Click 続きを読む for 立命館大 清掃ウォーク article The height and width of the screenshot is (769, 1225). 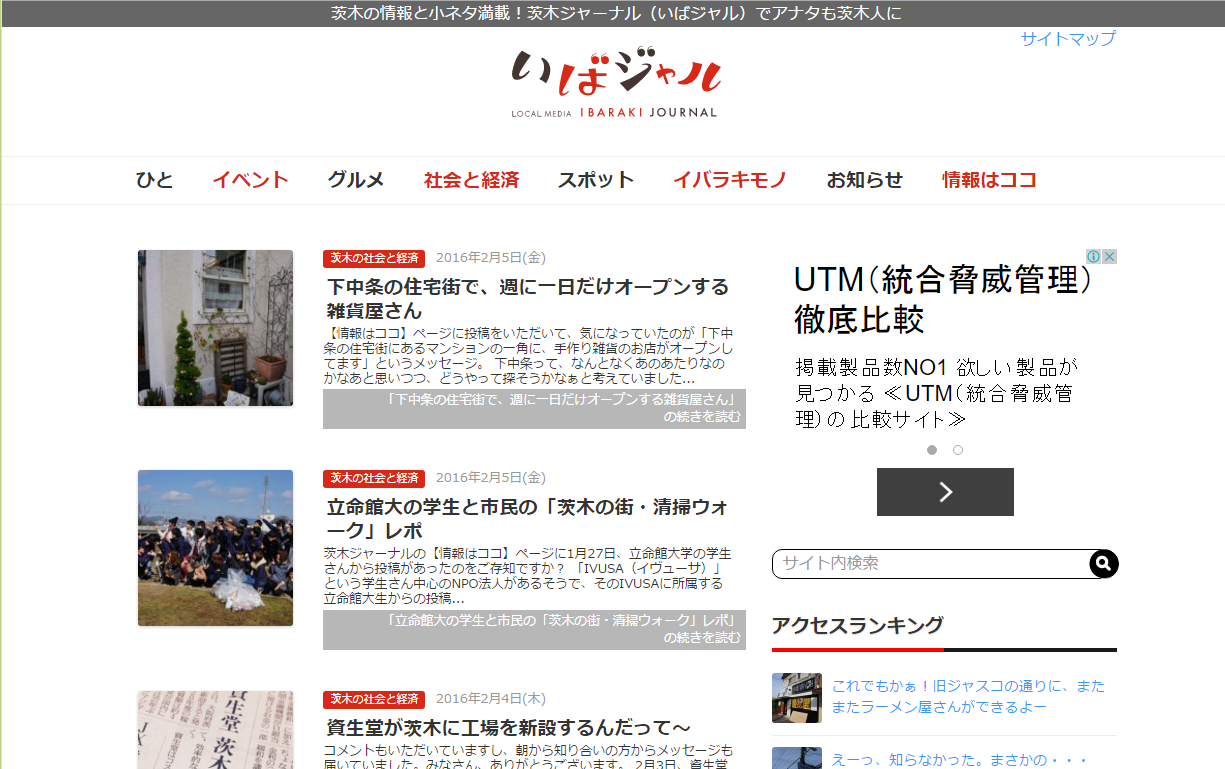(x=534, y=630)
